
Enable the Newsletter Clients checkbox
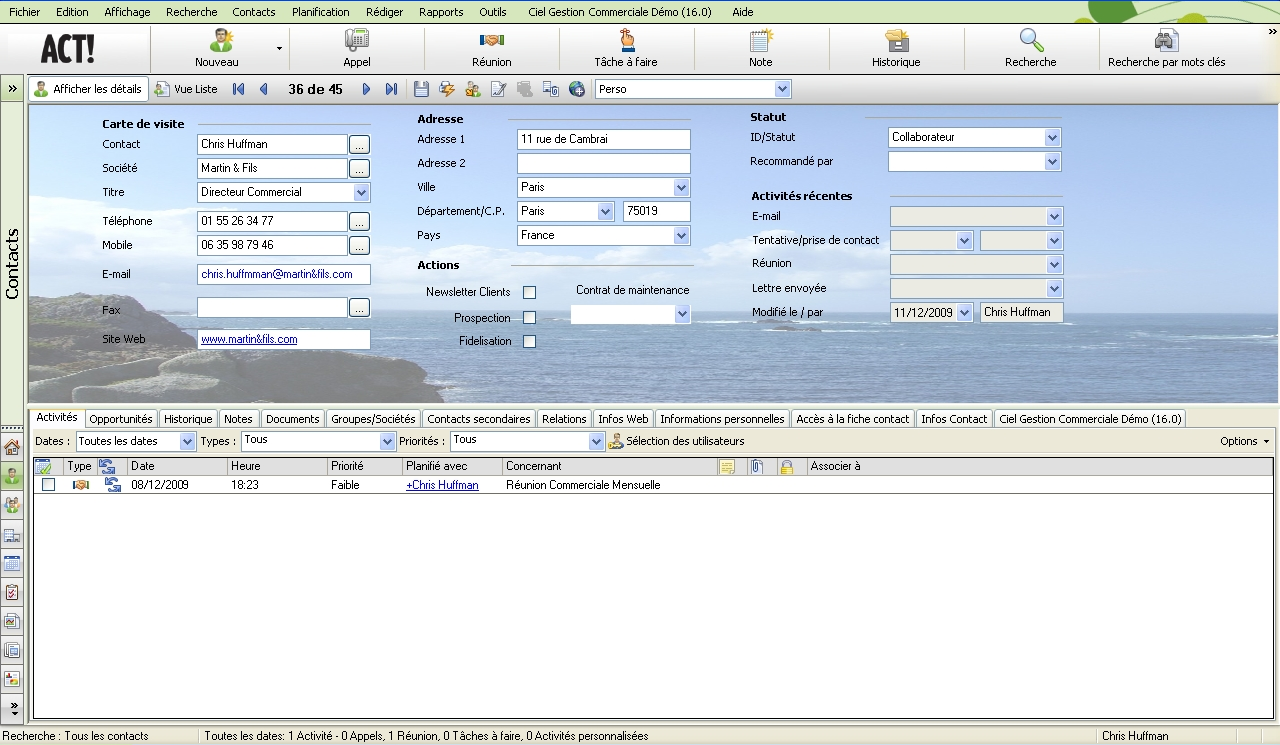tap(530, 293)
